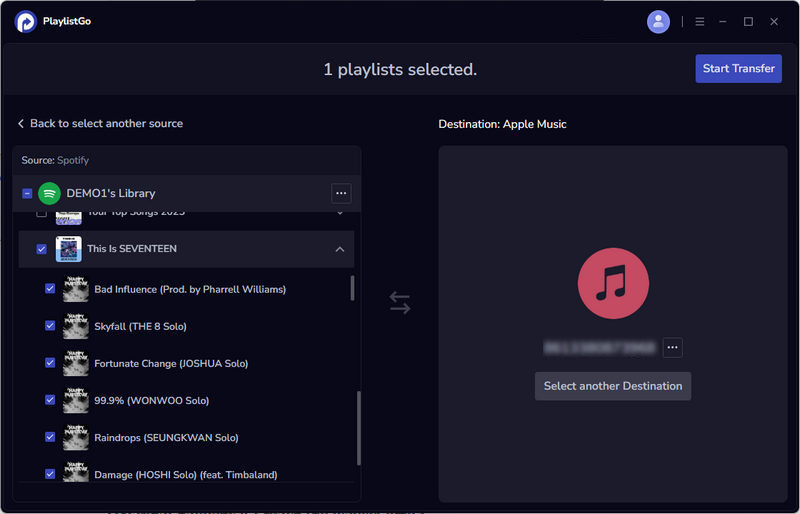This screenshot has width=800, height=514.
Task: Toggle DEMO1's Library select-all checkbox
Action: (28, 193)
